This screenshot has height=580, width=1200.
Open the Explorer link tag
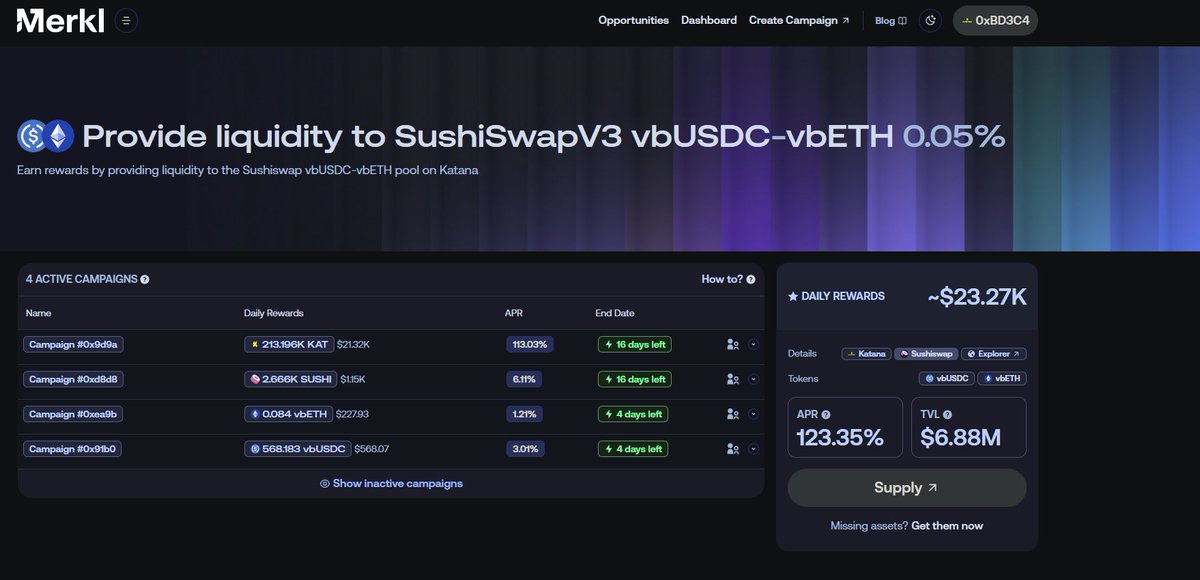(x=995, y=354)
